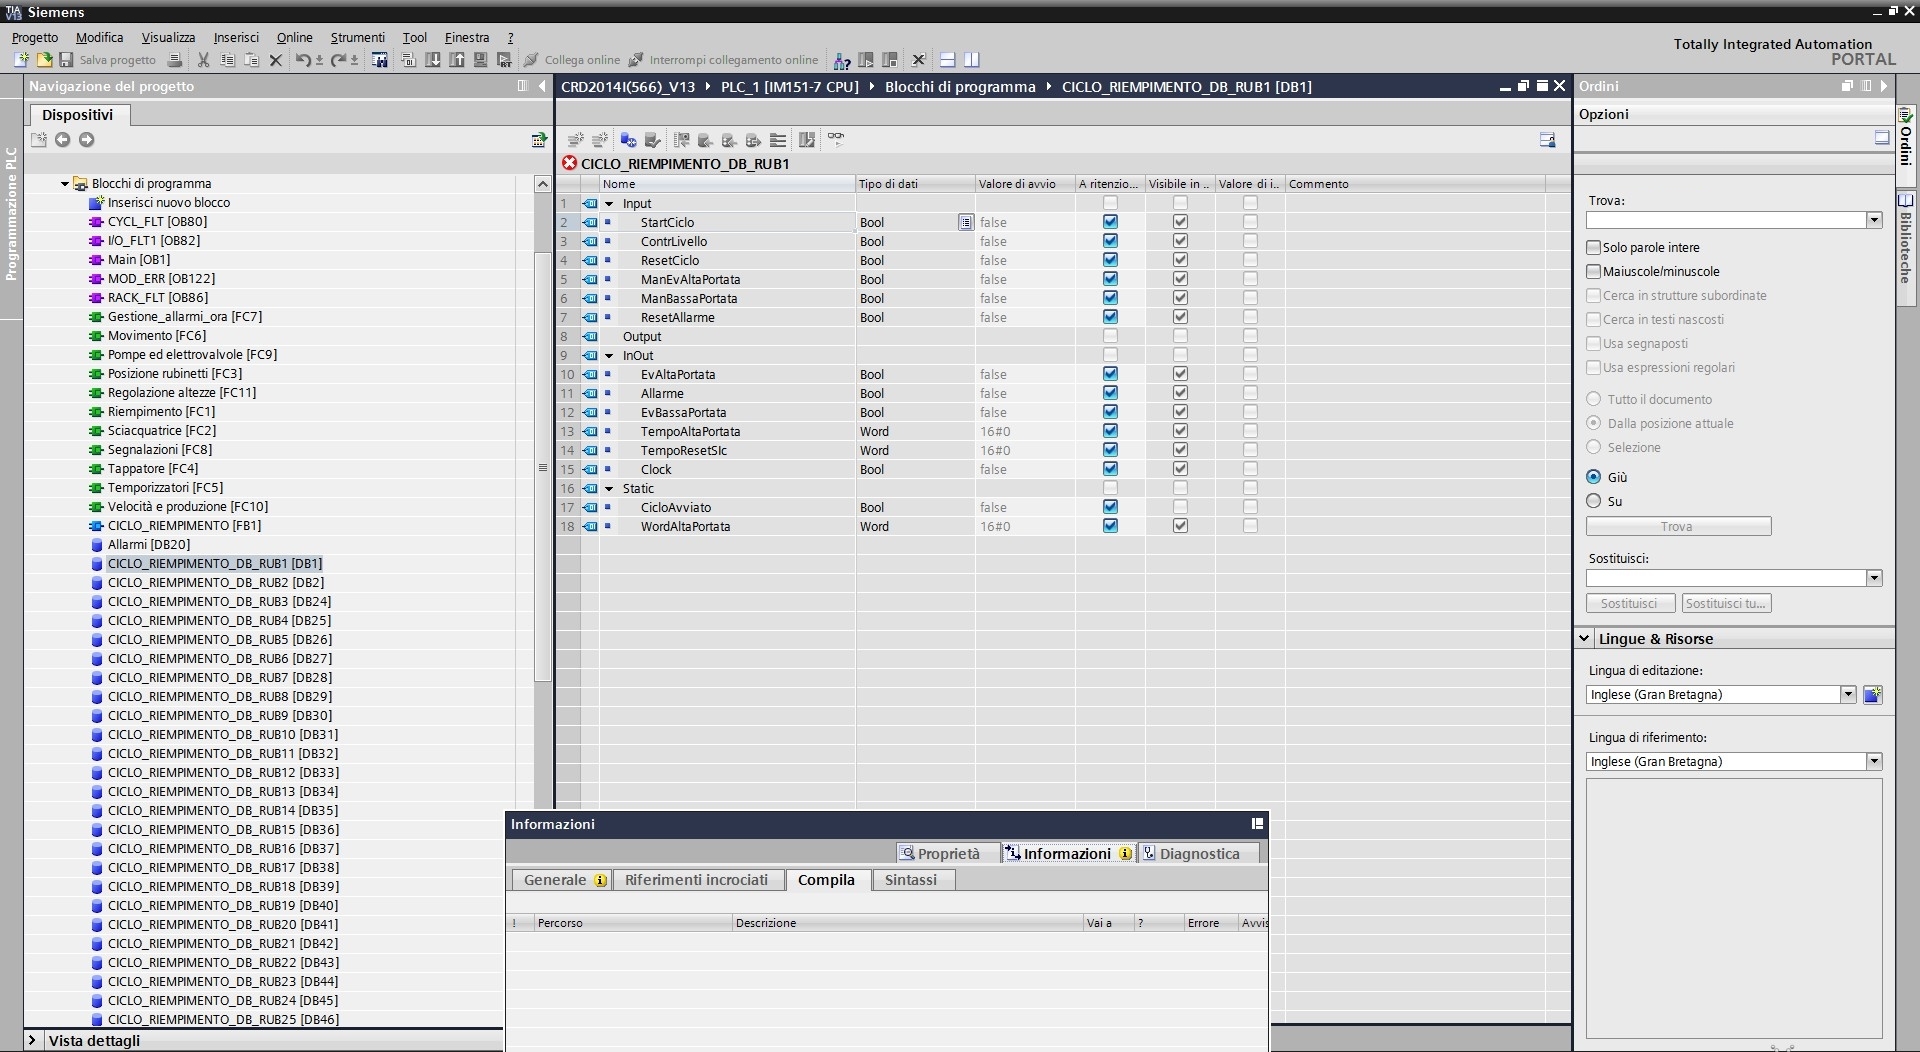Click the split editor horizontally icon
1920x1052 pixels.
[x=947, y=60]
